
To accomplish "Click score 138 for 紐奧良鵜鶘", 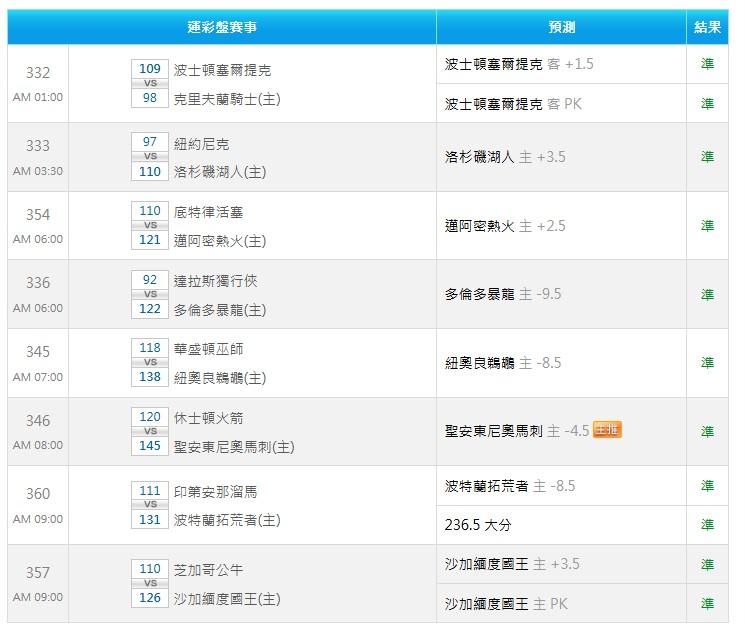I will pos(150,377).
